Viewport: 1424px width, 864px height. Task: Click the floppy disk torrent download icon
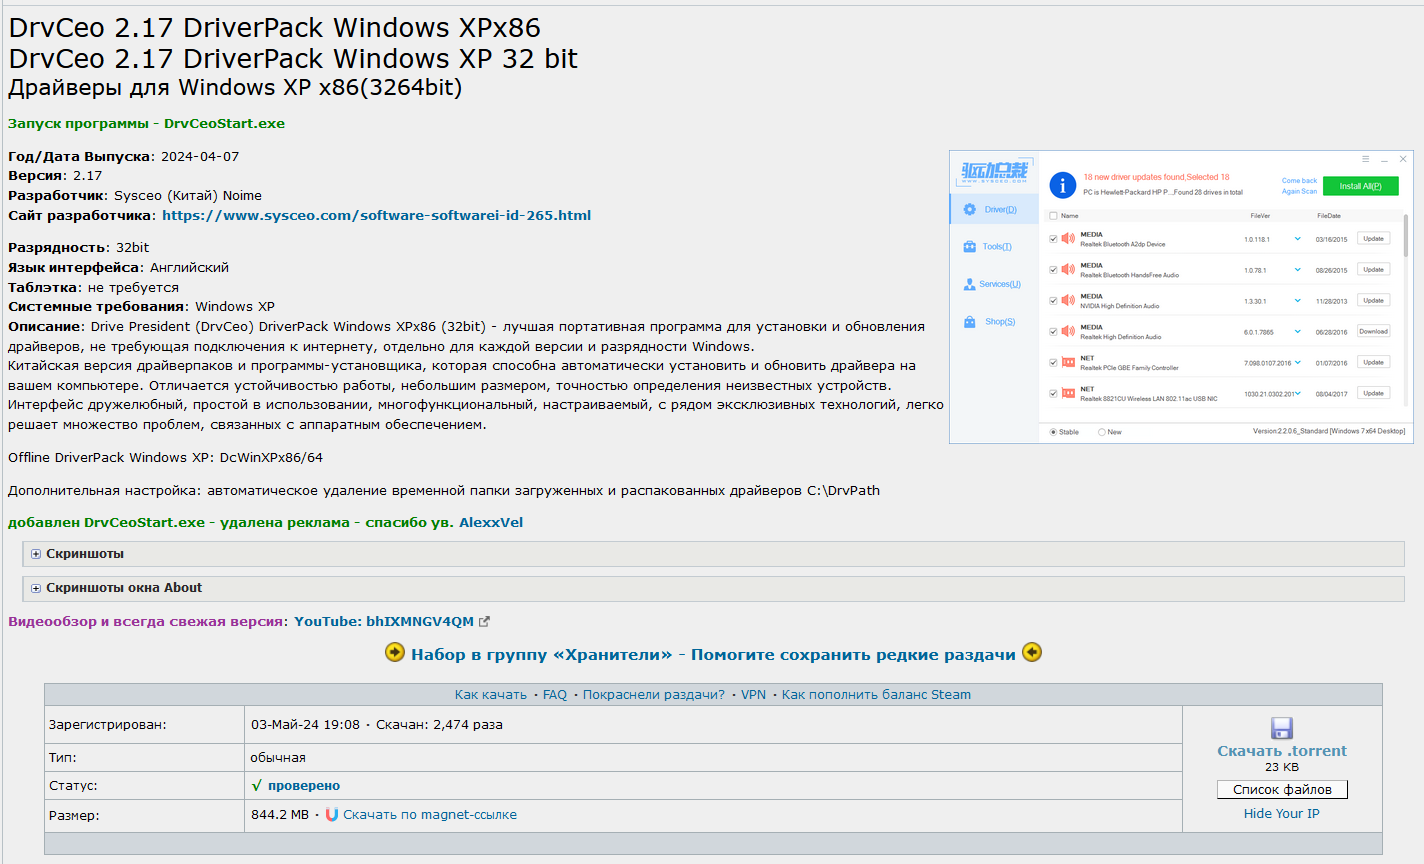[x=1282, y=728]
